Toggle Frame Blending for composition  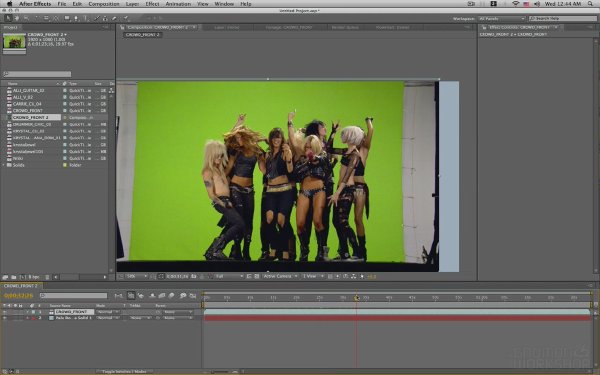161,295
